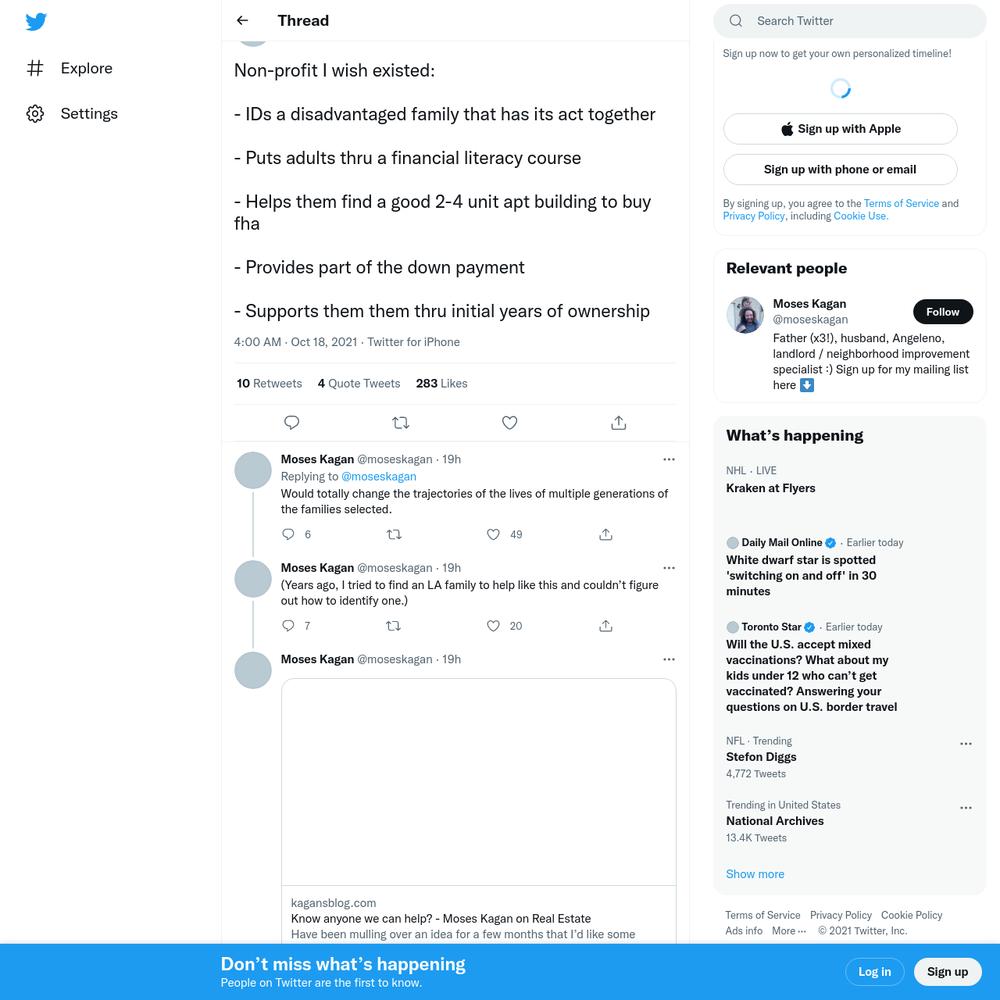Open options for National Archives trend

coord(966,807)
